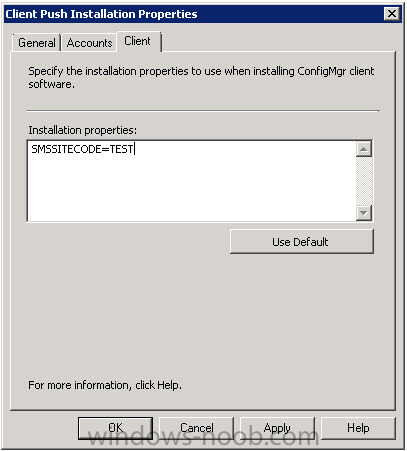This screenshot has width=407, height=451.
Task: Click the 'For more information, click Help' text
Action: coord(105,385)
